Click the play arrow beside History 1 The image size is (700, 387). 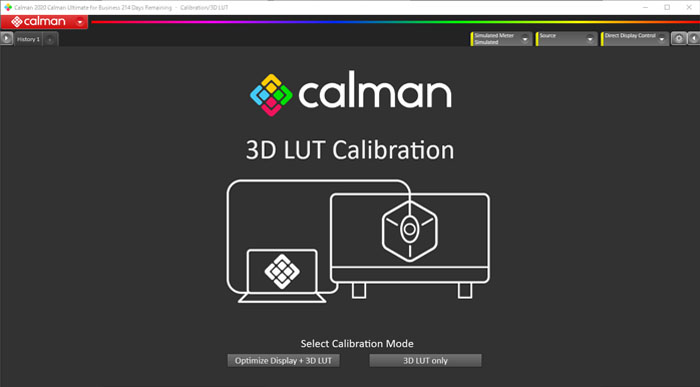coord(6,39)
